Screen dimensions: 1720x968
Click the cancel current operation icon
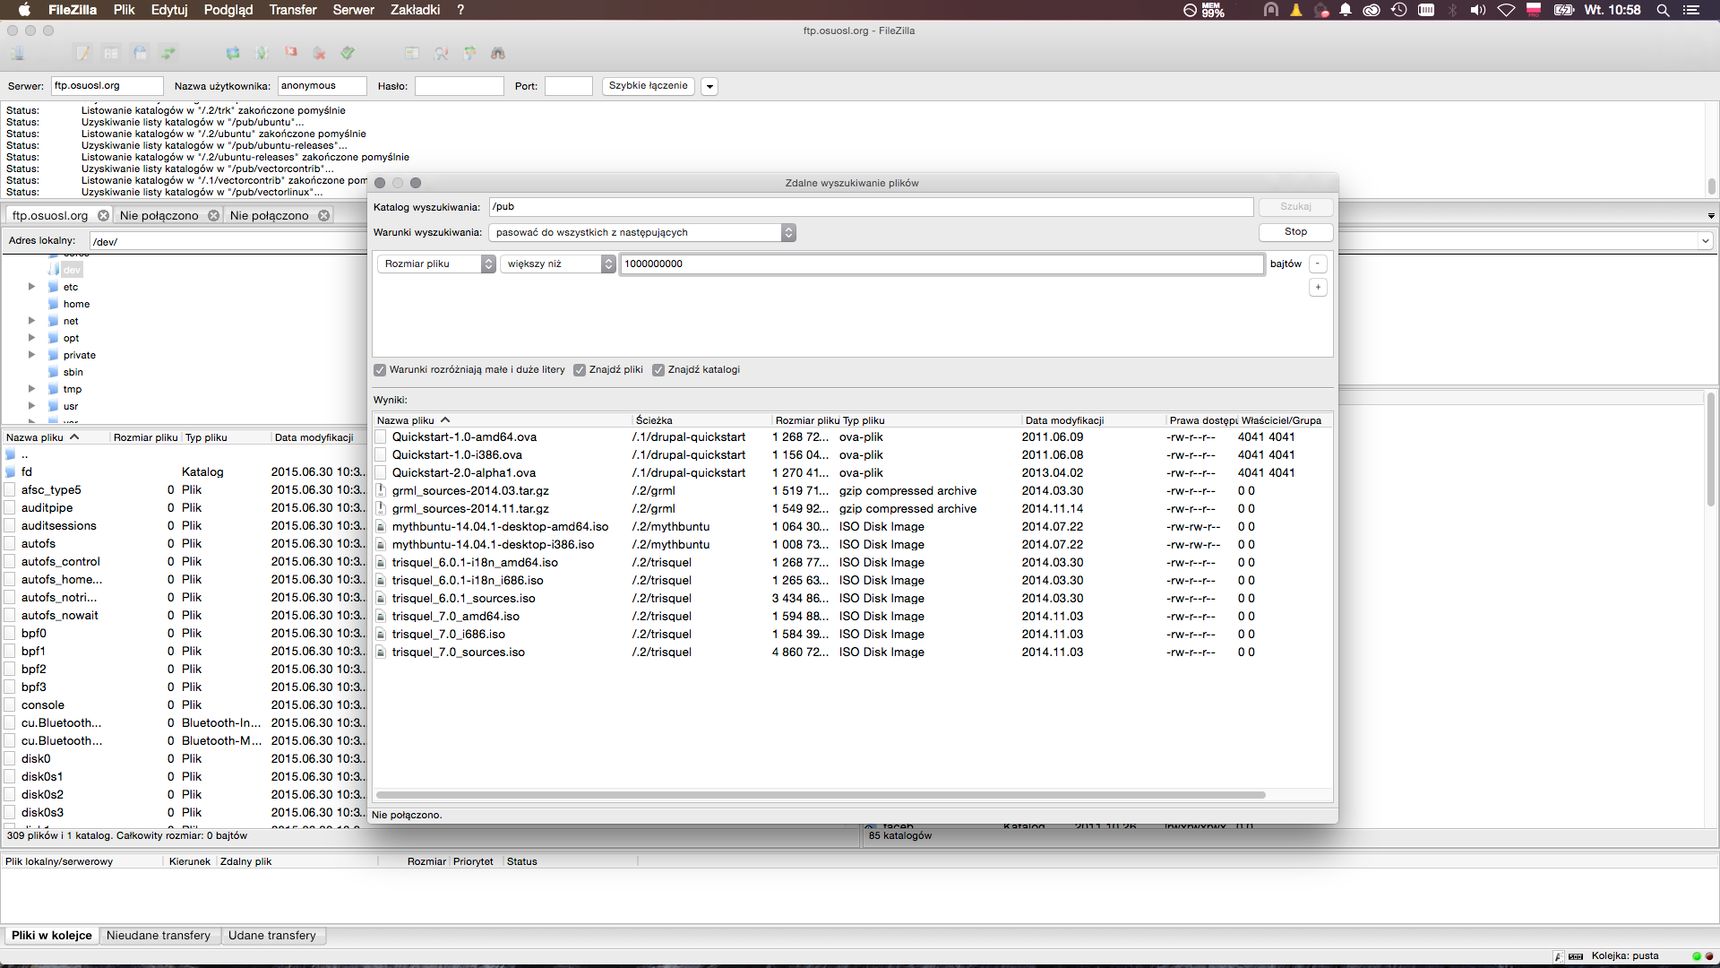[291, 53]
